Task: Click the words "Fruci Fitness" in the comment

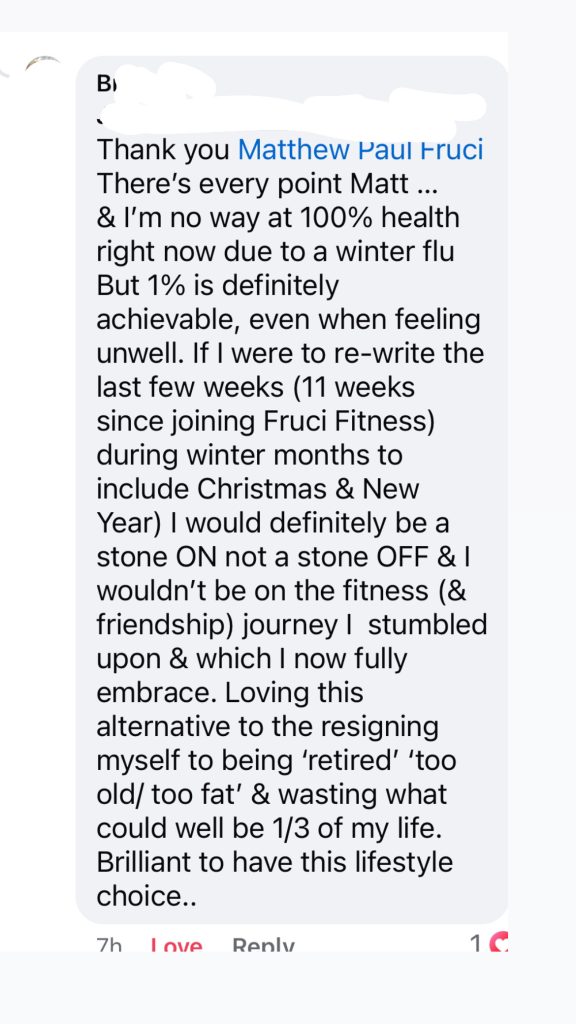Action: pyautogui.click(x=349, y=421)
